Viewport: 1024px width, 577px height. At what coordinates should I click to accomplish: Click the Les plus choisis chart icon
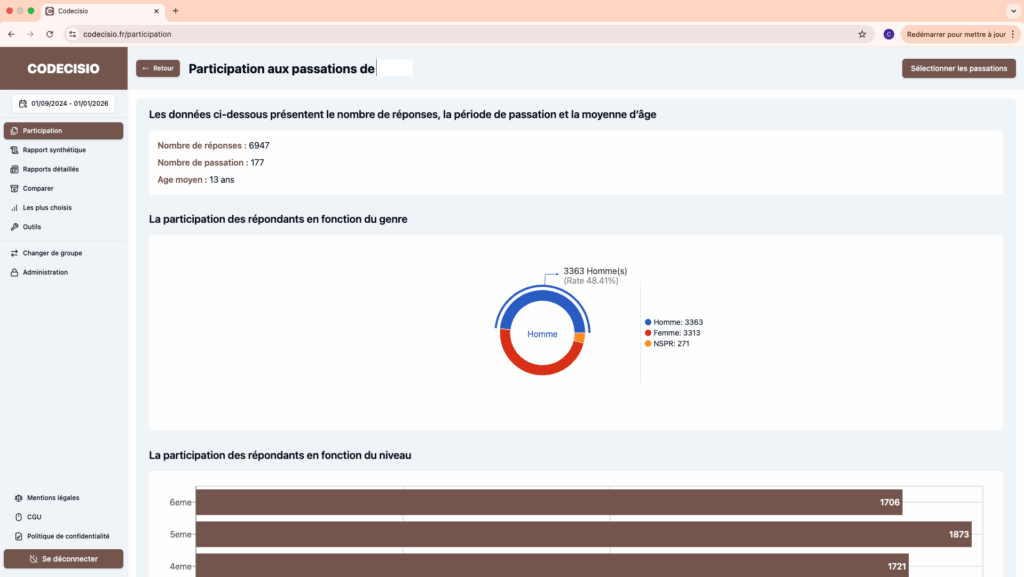coord(14,208)
